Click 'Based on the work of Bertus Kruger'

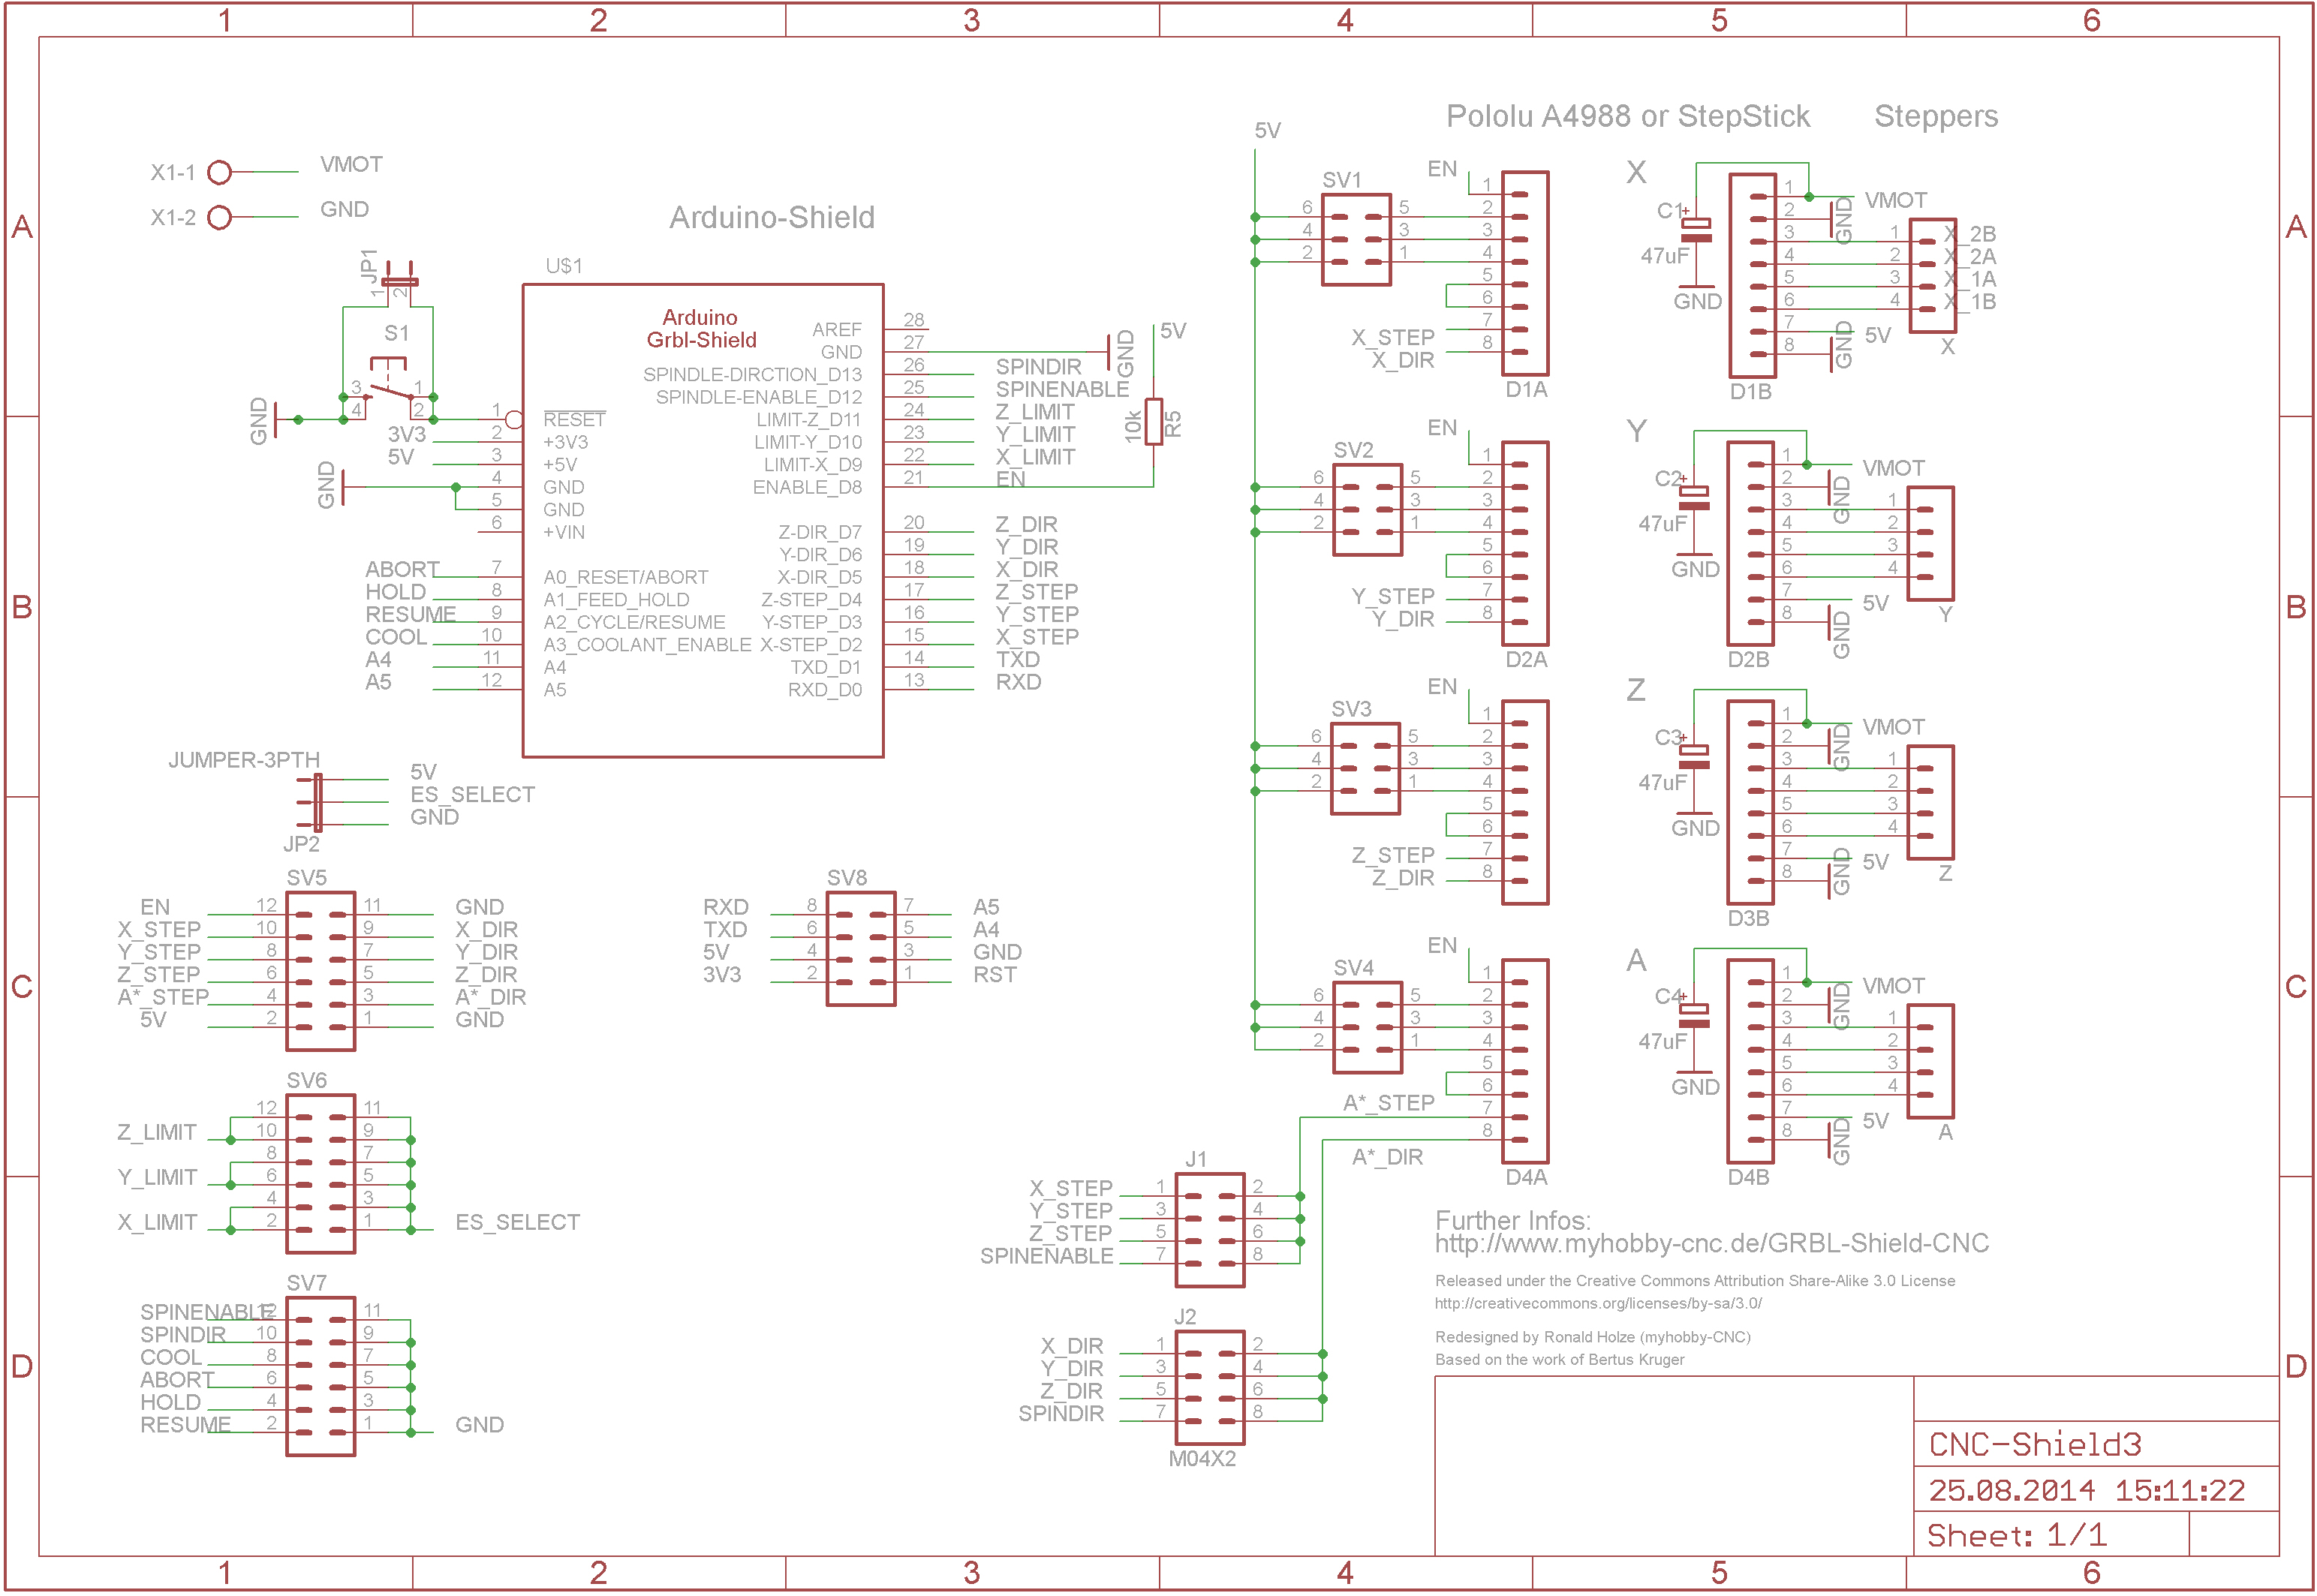point(1559,1360)
